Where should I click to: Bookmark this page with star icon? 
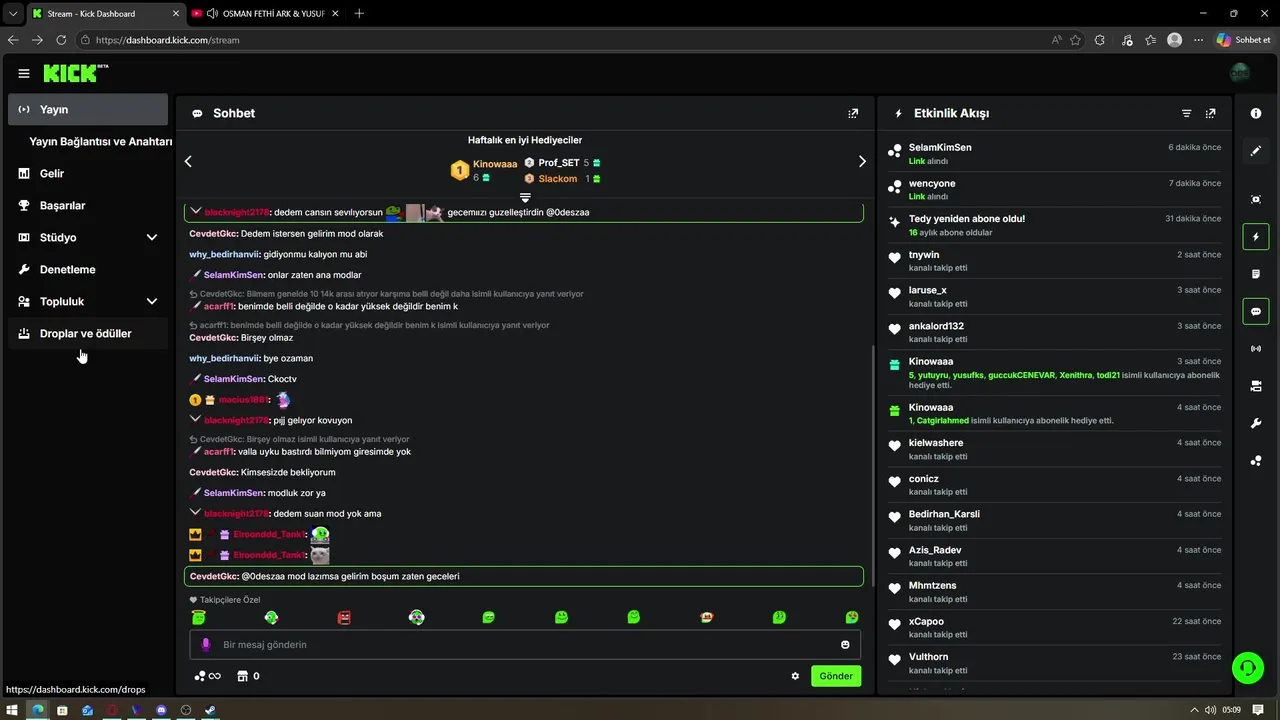(1076, 40)
